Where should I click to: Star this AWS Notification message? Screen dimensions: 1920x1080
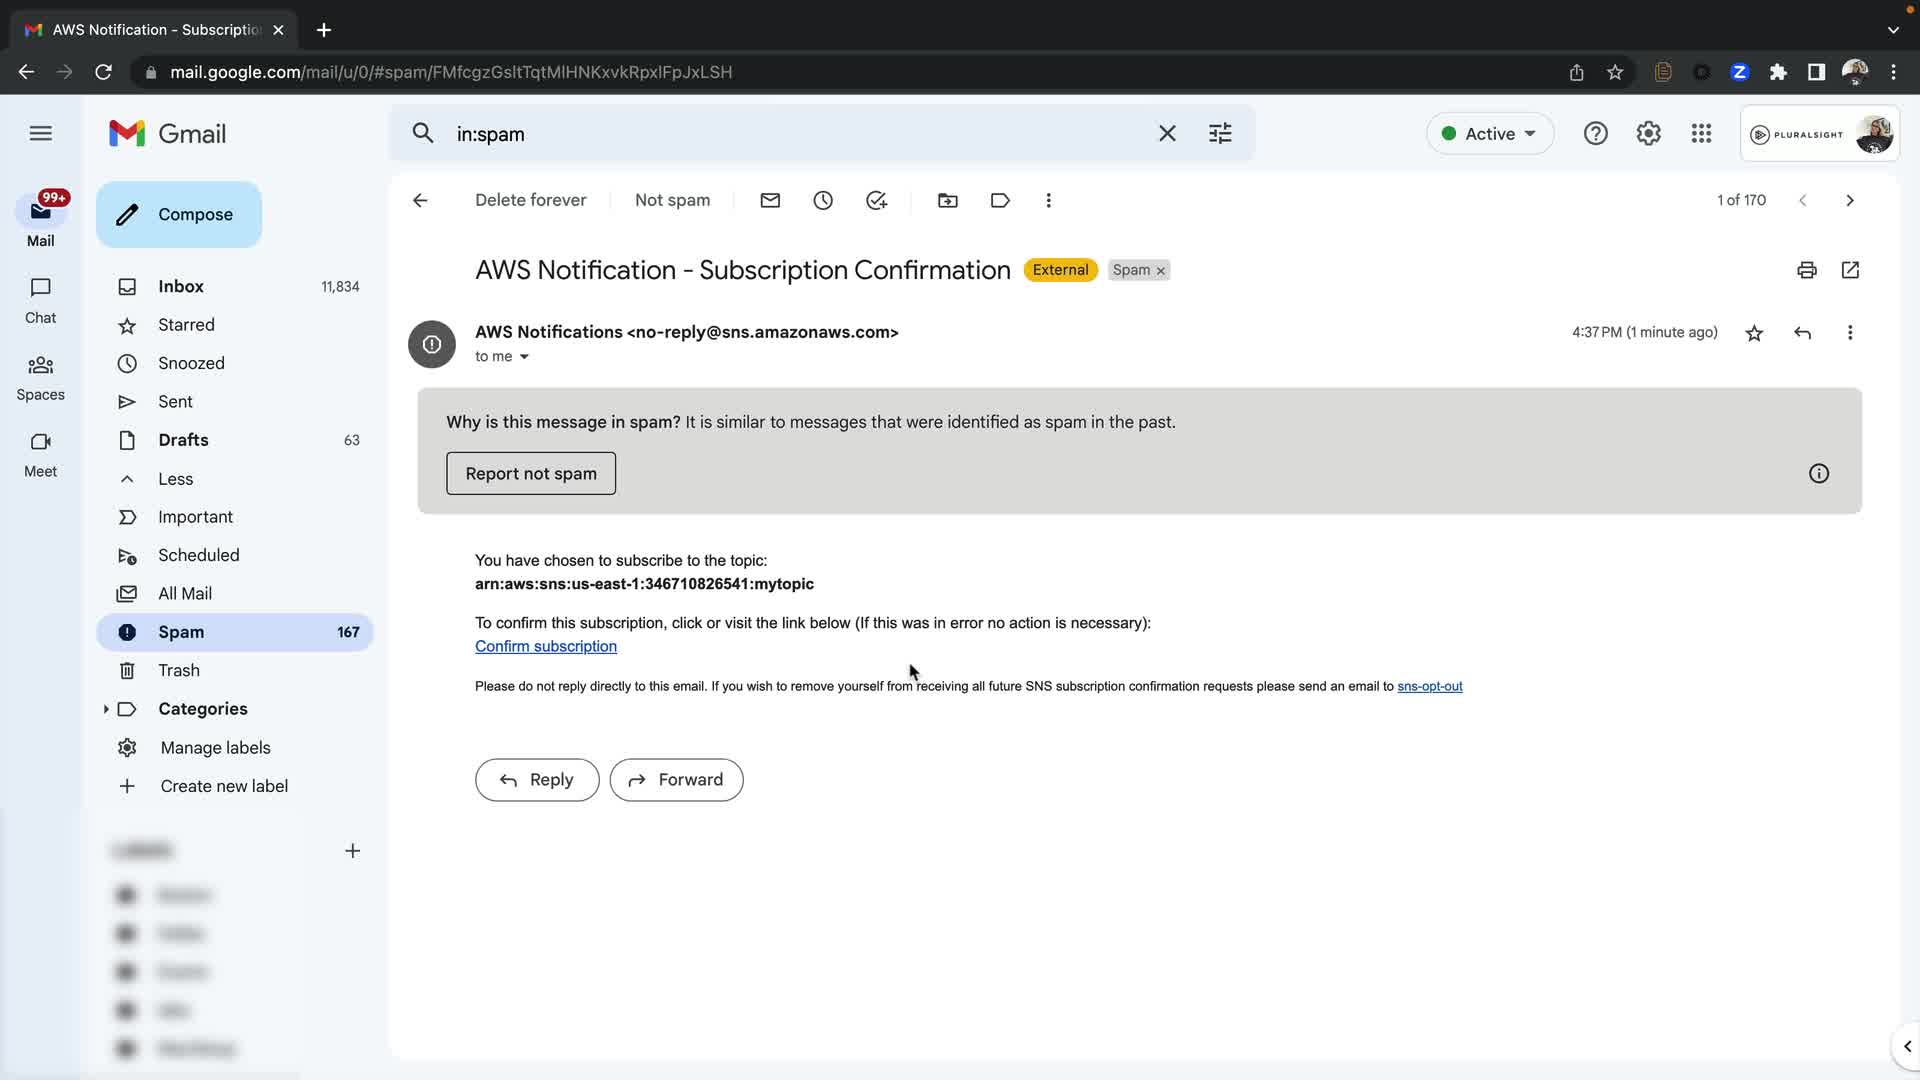tap(1754, 333)
